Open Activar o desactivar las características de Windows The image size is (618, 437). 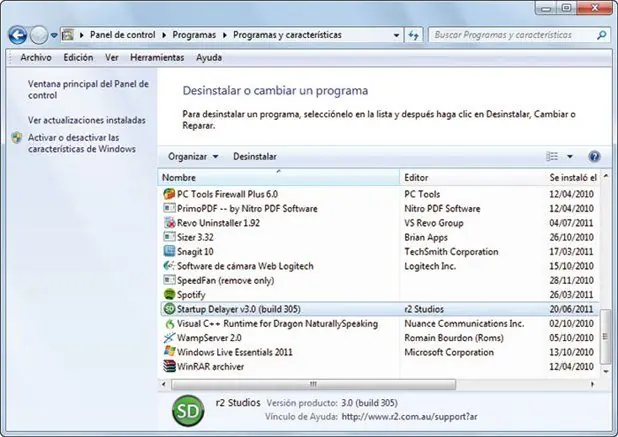coord(82,143)
